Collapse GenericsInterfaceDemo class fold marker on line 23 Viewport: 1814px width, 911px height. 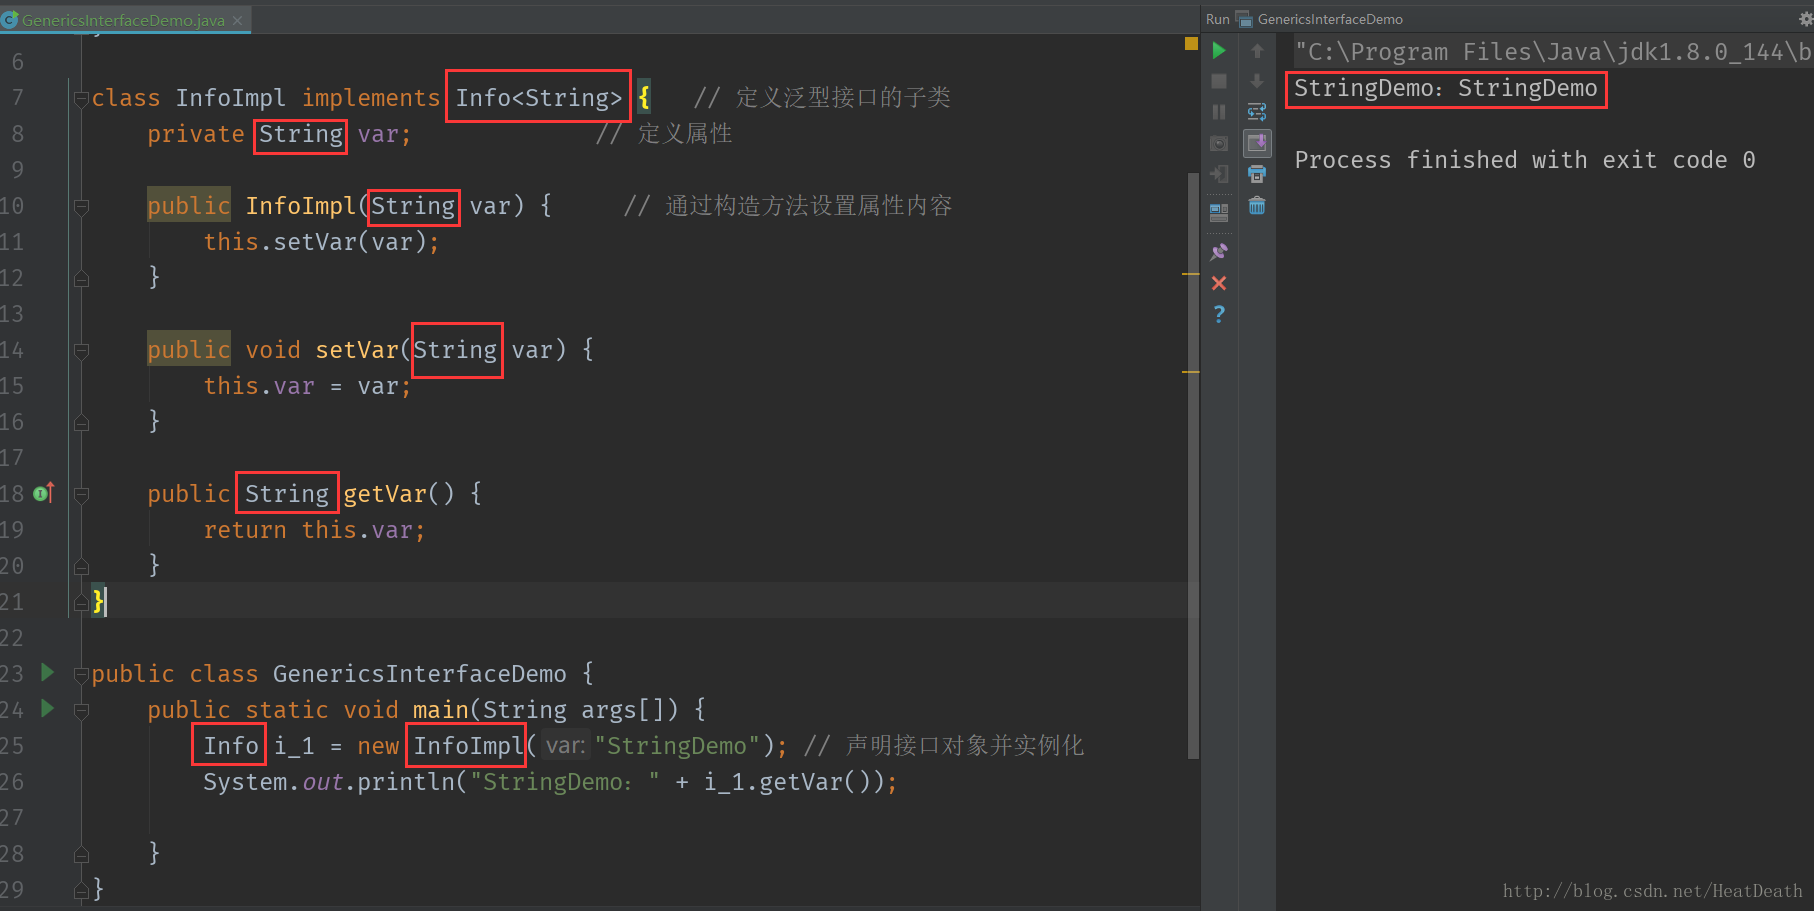point(81,675)
